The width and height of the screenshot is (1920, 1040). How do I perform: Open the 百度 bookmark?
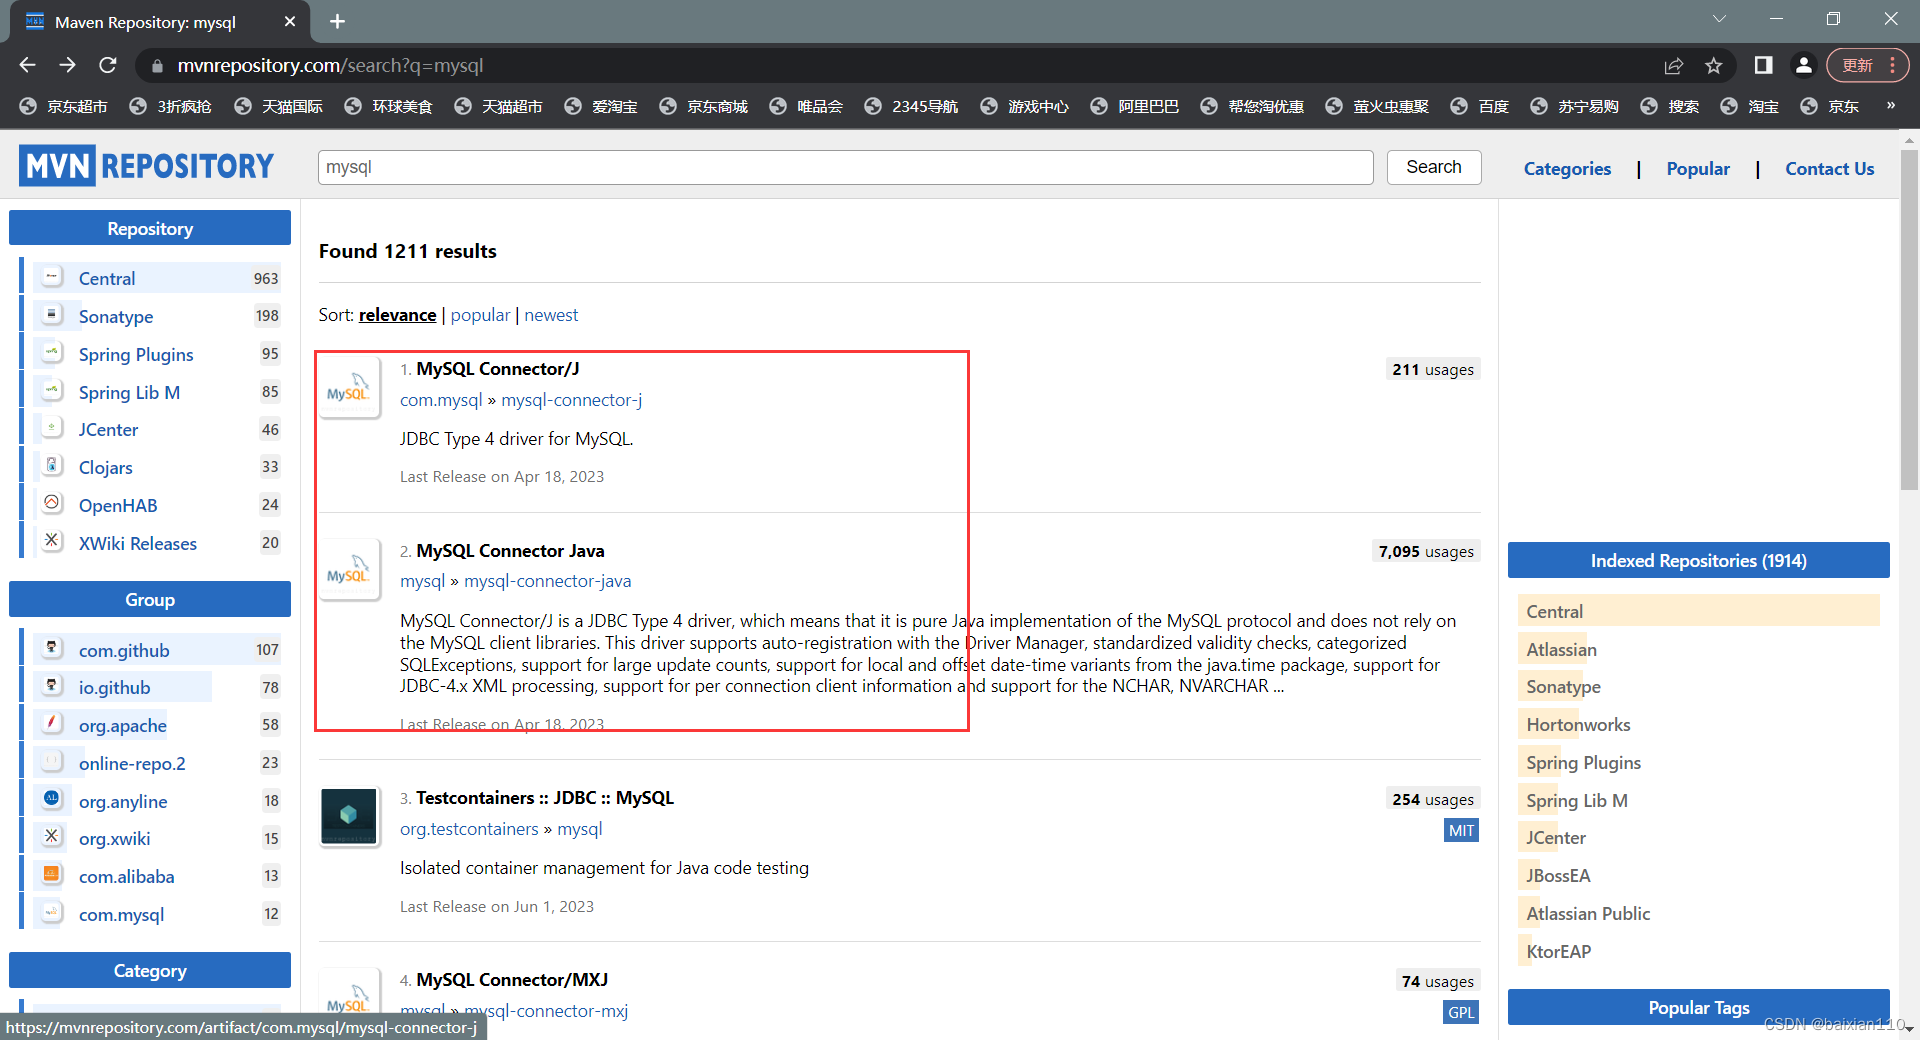tap(1479, 106)
